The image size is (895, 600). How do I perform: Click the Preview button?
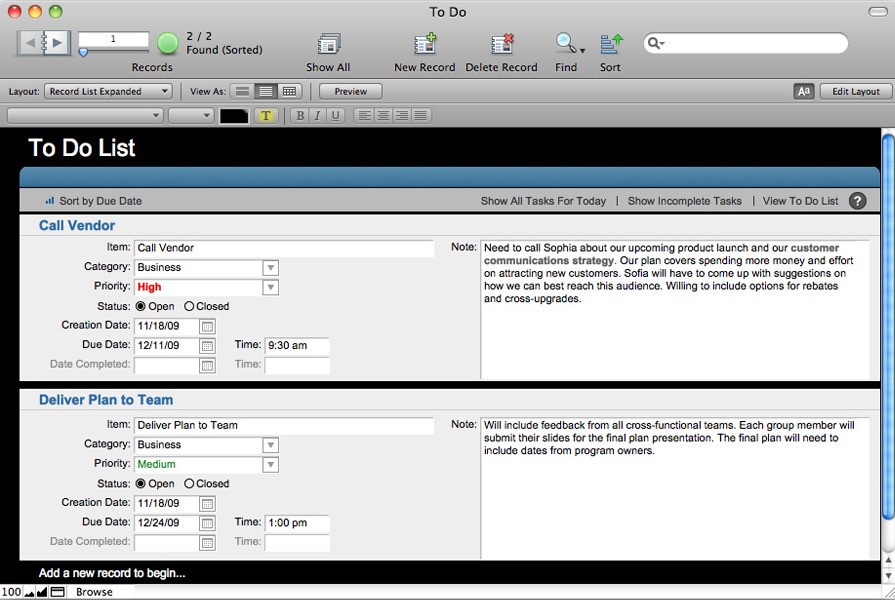click(x=350, y=92)
